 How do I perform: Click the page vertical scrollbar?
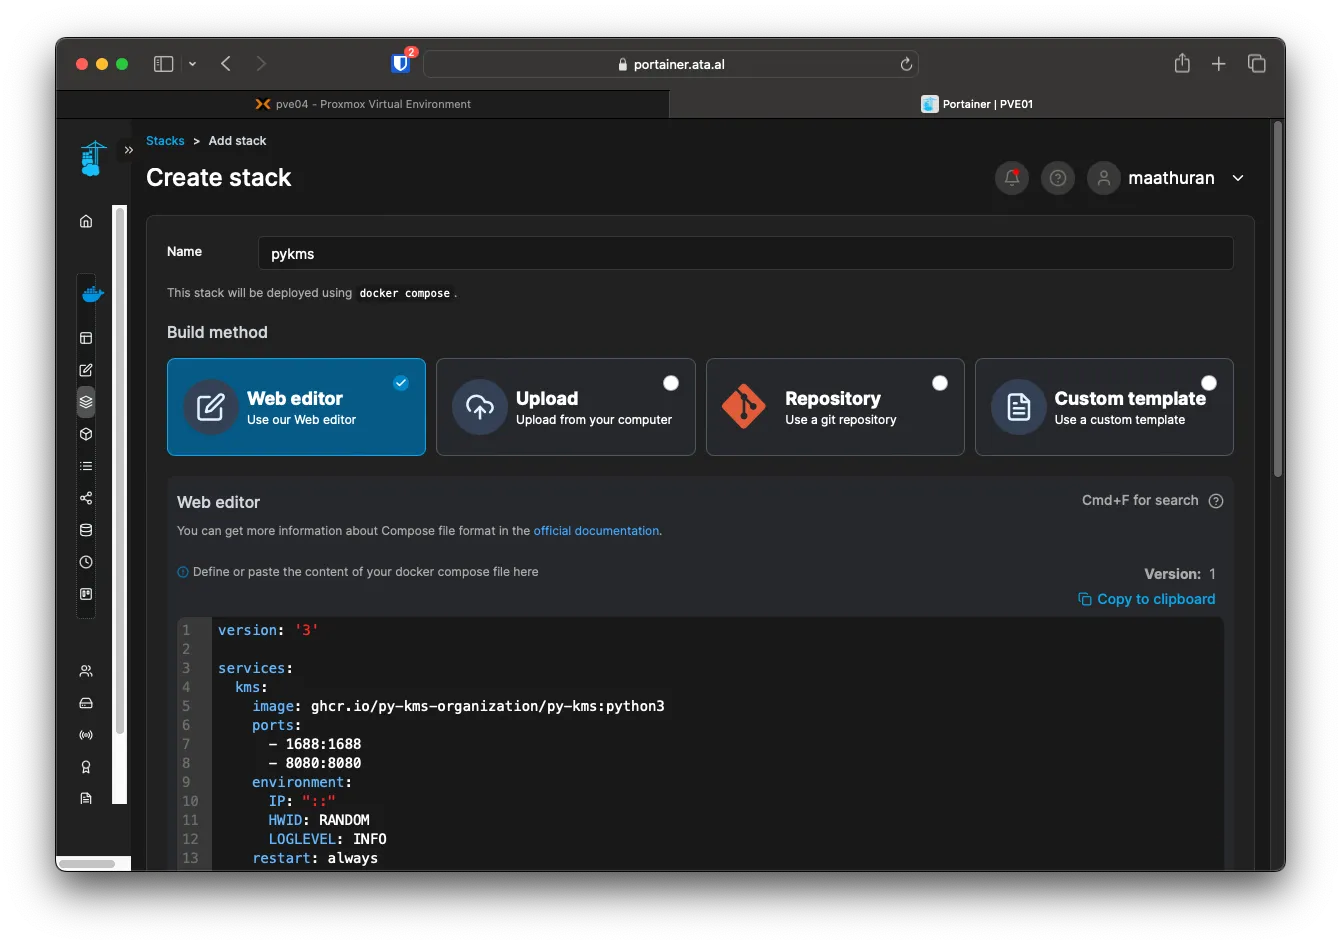pyautogui.click(x=1278, y=300)
